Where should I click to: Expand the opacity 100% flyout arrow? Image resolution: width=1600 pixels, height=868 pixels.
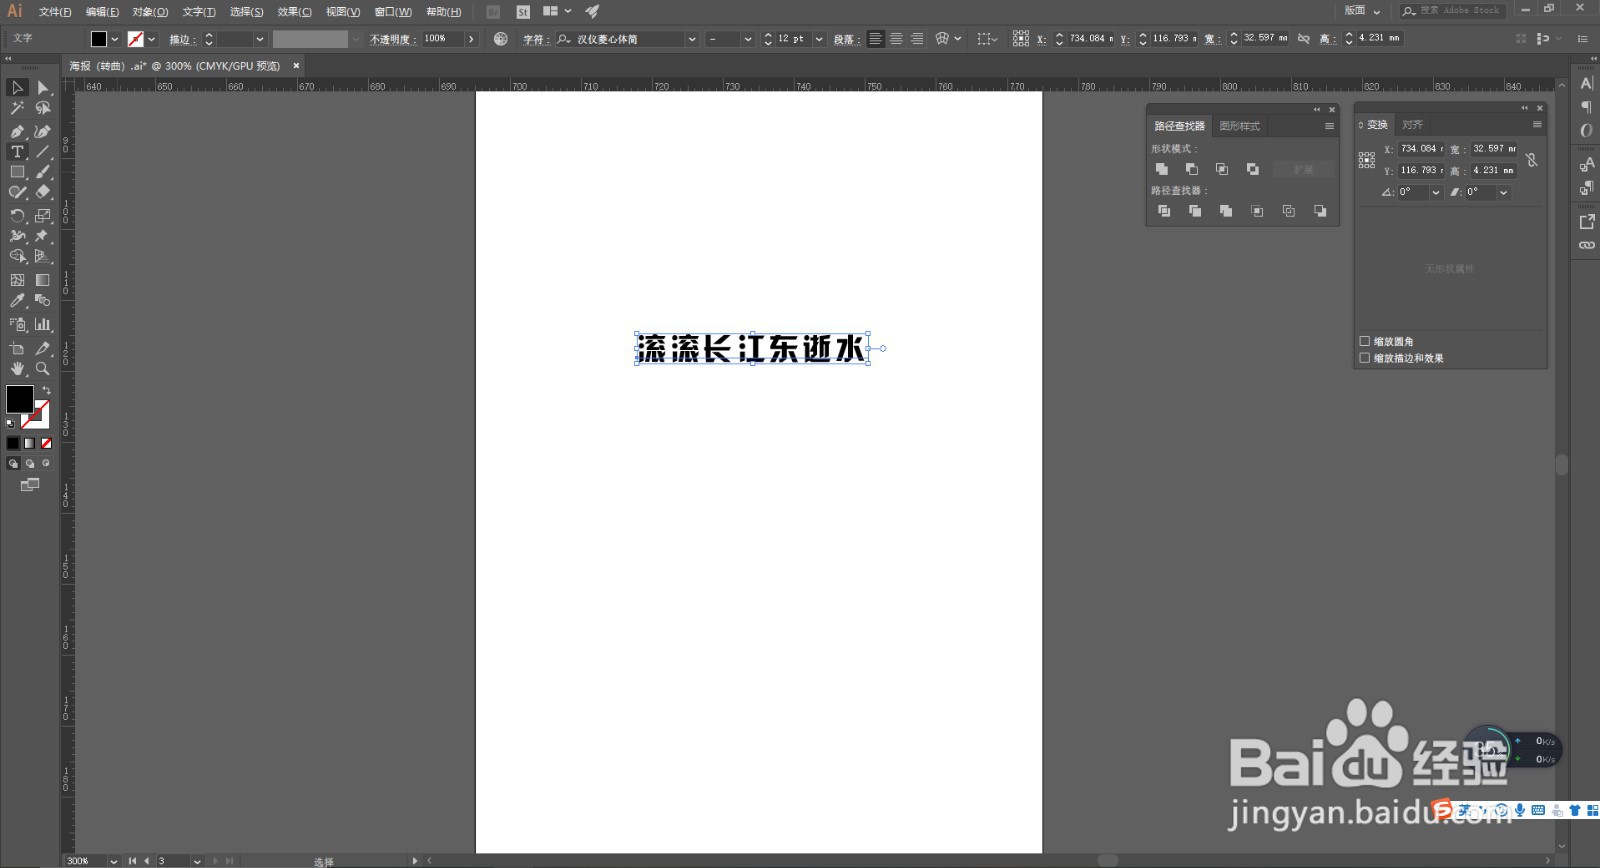471,39
